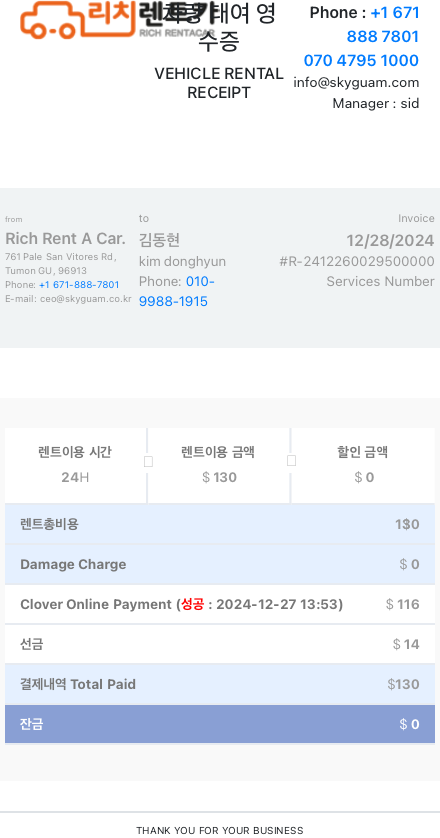Viewport: 440px width, 838px height.
Task: Click invoice number #R-2412260029500000
Action: pyautogui.click(x=357, y=261)
